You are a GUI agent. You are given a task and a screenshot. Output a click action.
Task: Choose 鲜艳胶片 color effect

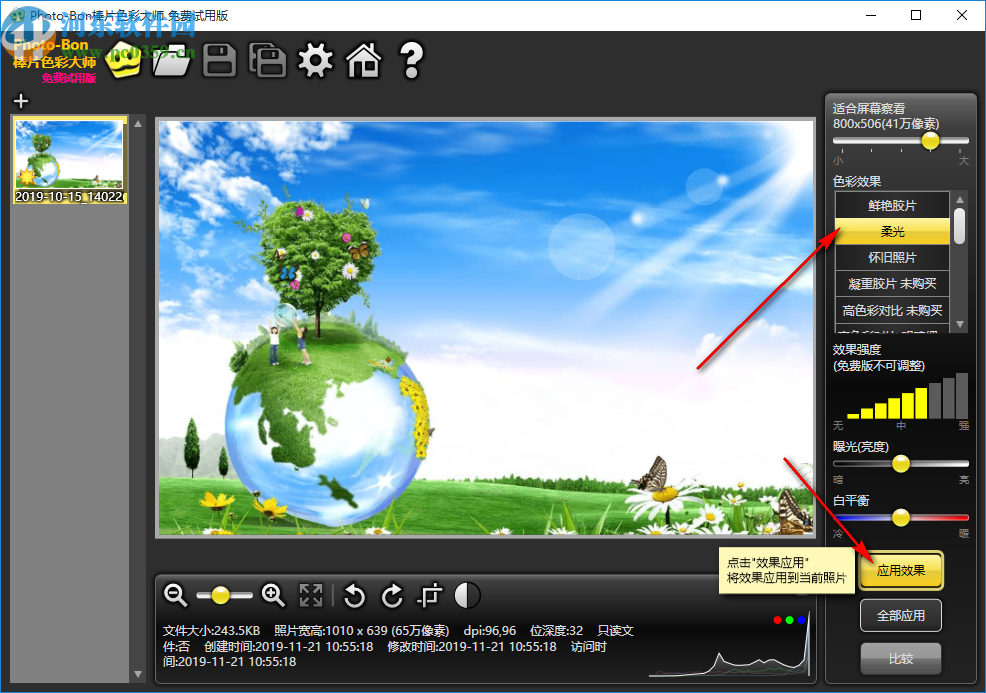coord(892,205)
